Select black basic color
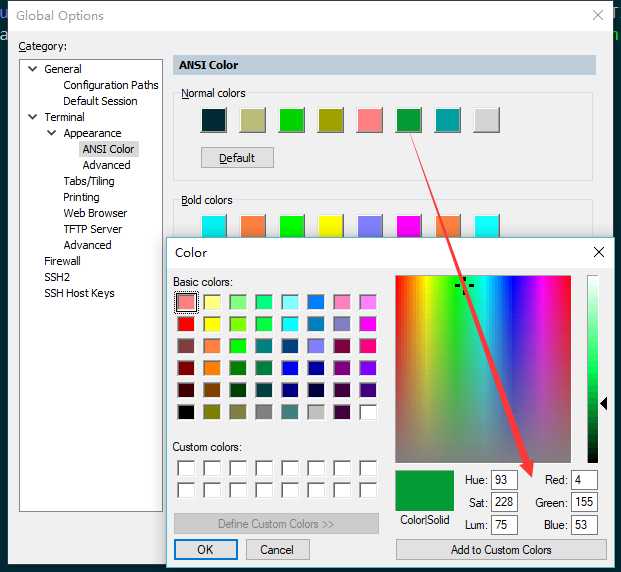The image size is (621, 572). click(x=186, y=412)
